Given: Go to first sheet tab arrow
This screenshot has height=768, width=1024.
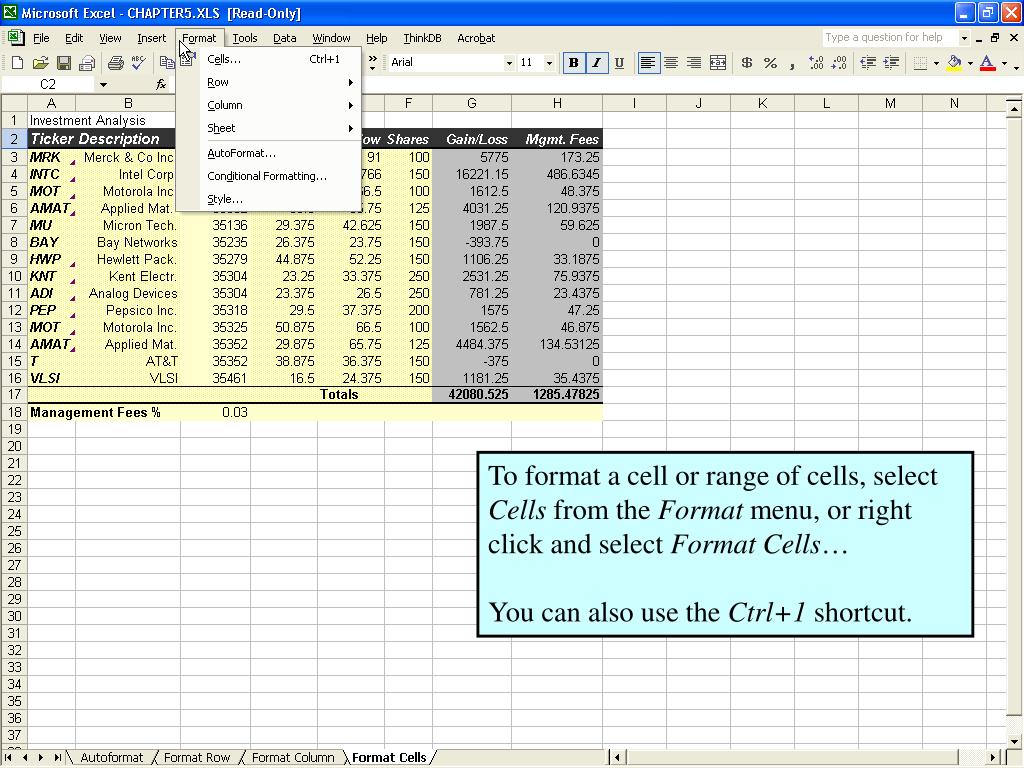Looking at the screenshot, I should (8, 758).
